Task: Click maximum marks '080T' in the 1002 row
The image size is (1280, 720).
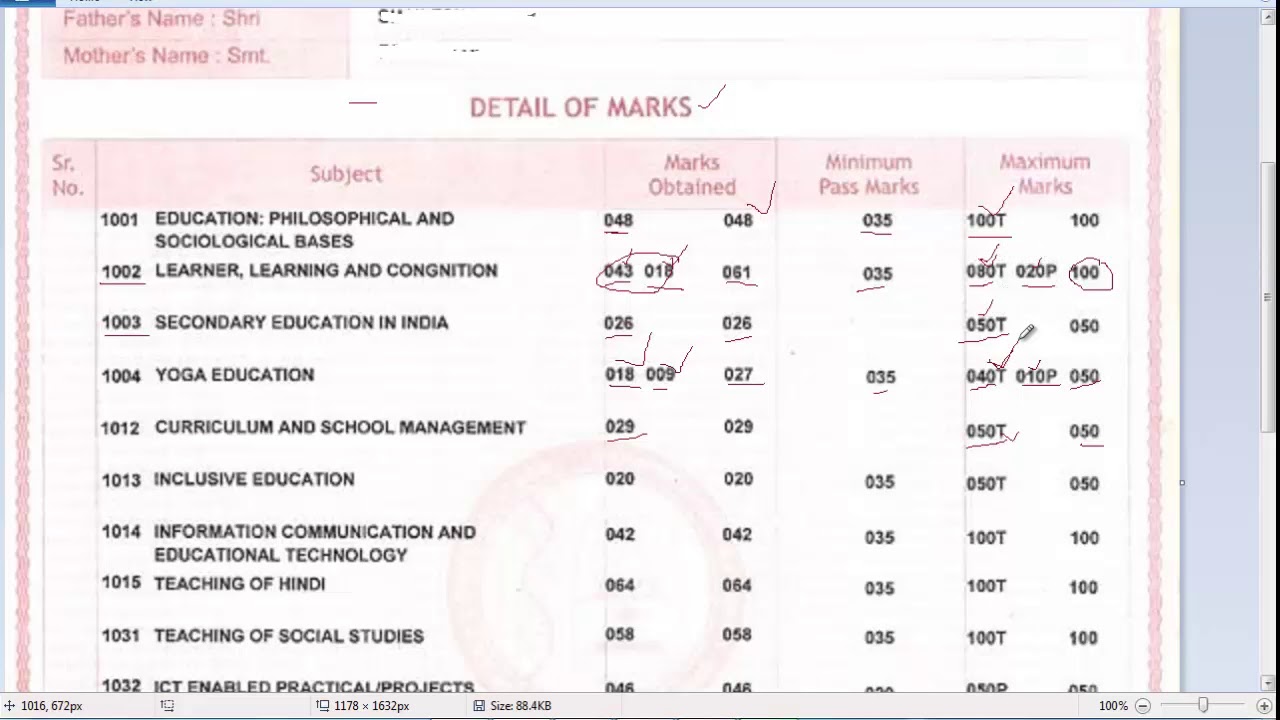Action: coord(986,272)
